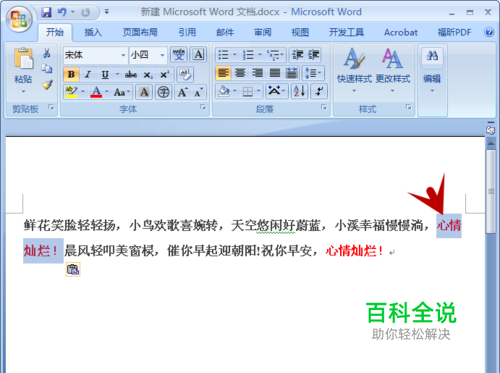Screen dimensions: 500x373
Task: Open the font color dropdown arrow
Action: pyautogui.click(x=107, y=92)
